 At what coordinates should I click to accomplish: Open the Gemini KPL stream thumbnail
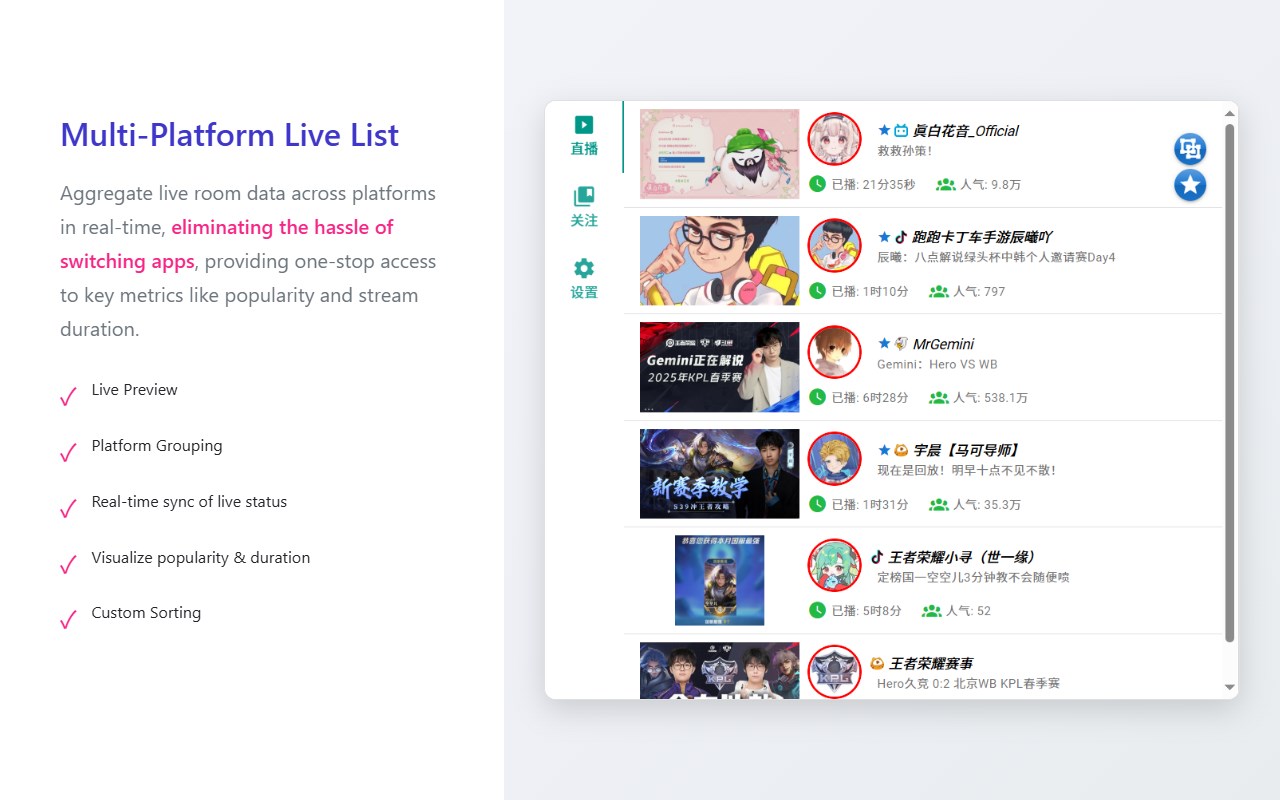point(720,367)
